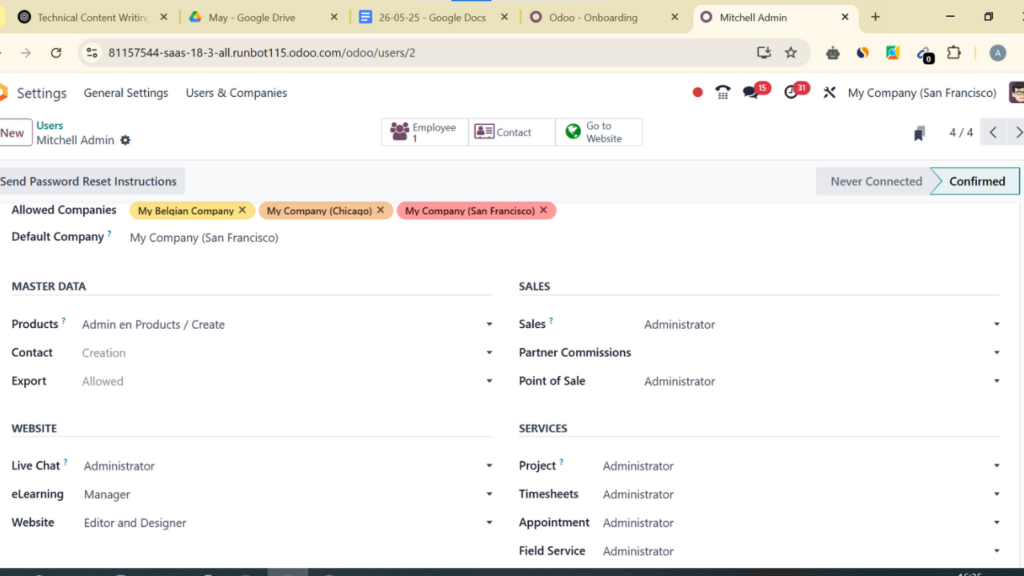Select the Confirmed status
This screenshot has width=1024, height=576.
click(x=977, y=182)
